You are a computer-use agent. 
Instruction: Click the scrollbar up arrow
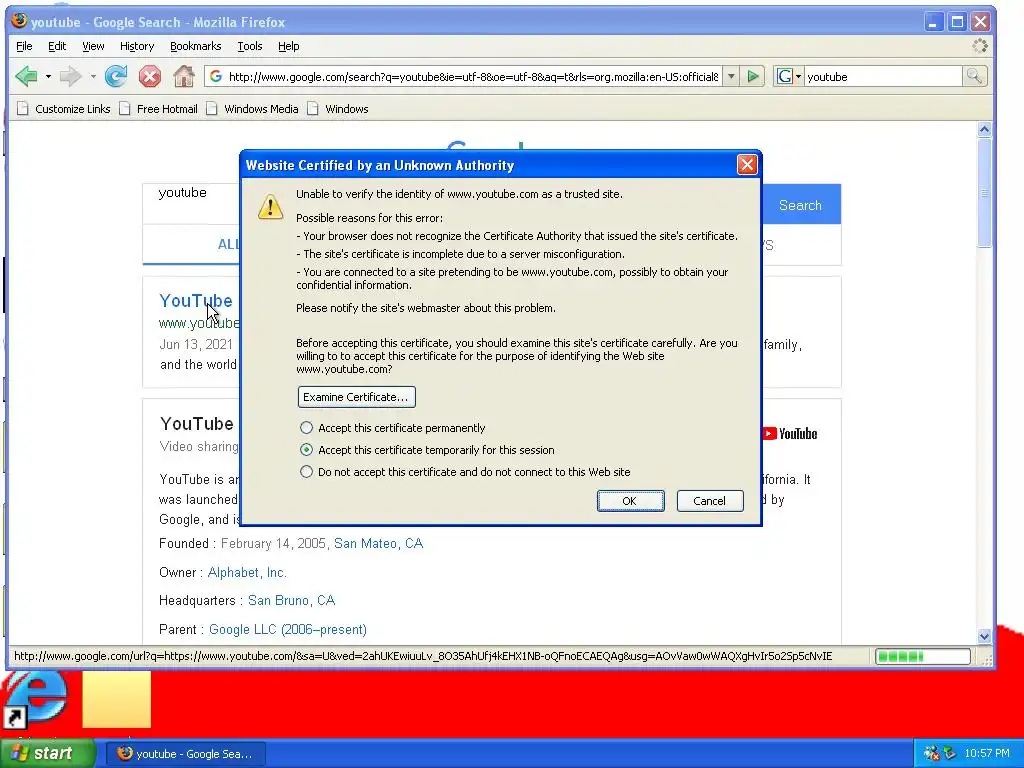985,129
